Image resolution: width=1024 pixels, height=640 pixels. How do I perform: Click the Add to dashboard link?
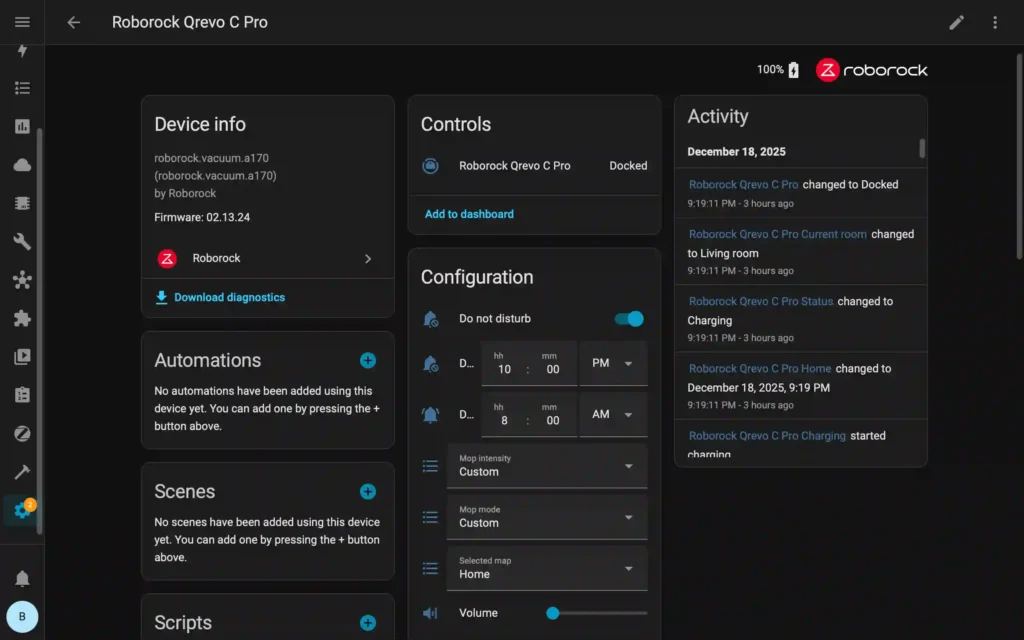[x=467, y=213]
